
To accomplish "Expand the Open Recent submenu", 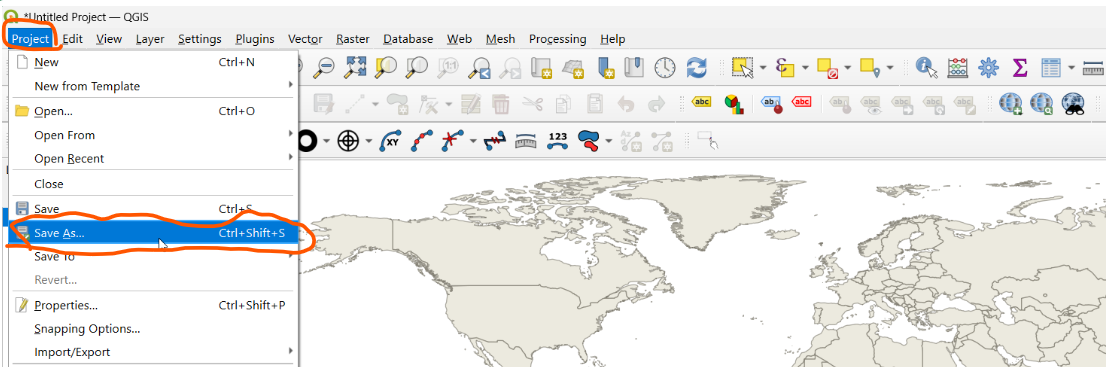I will [153, 159].
